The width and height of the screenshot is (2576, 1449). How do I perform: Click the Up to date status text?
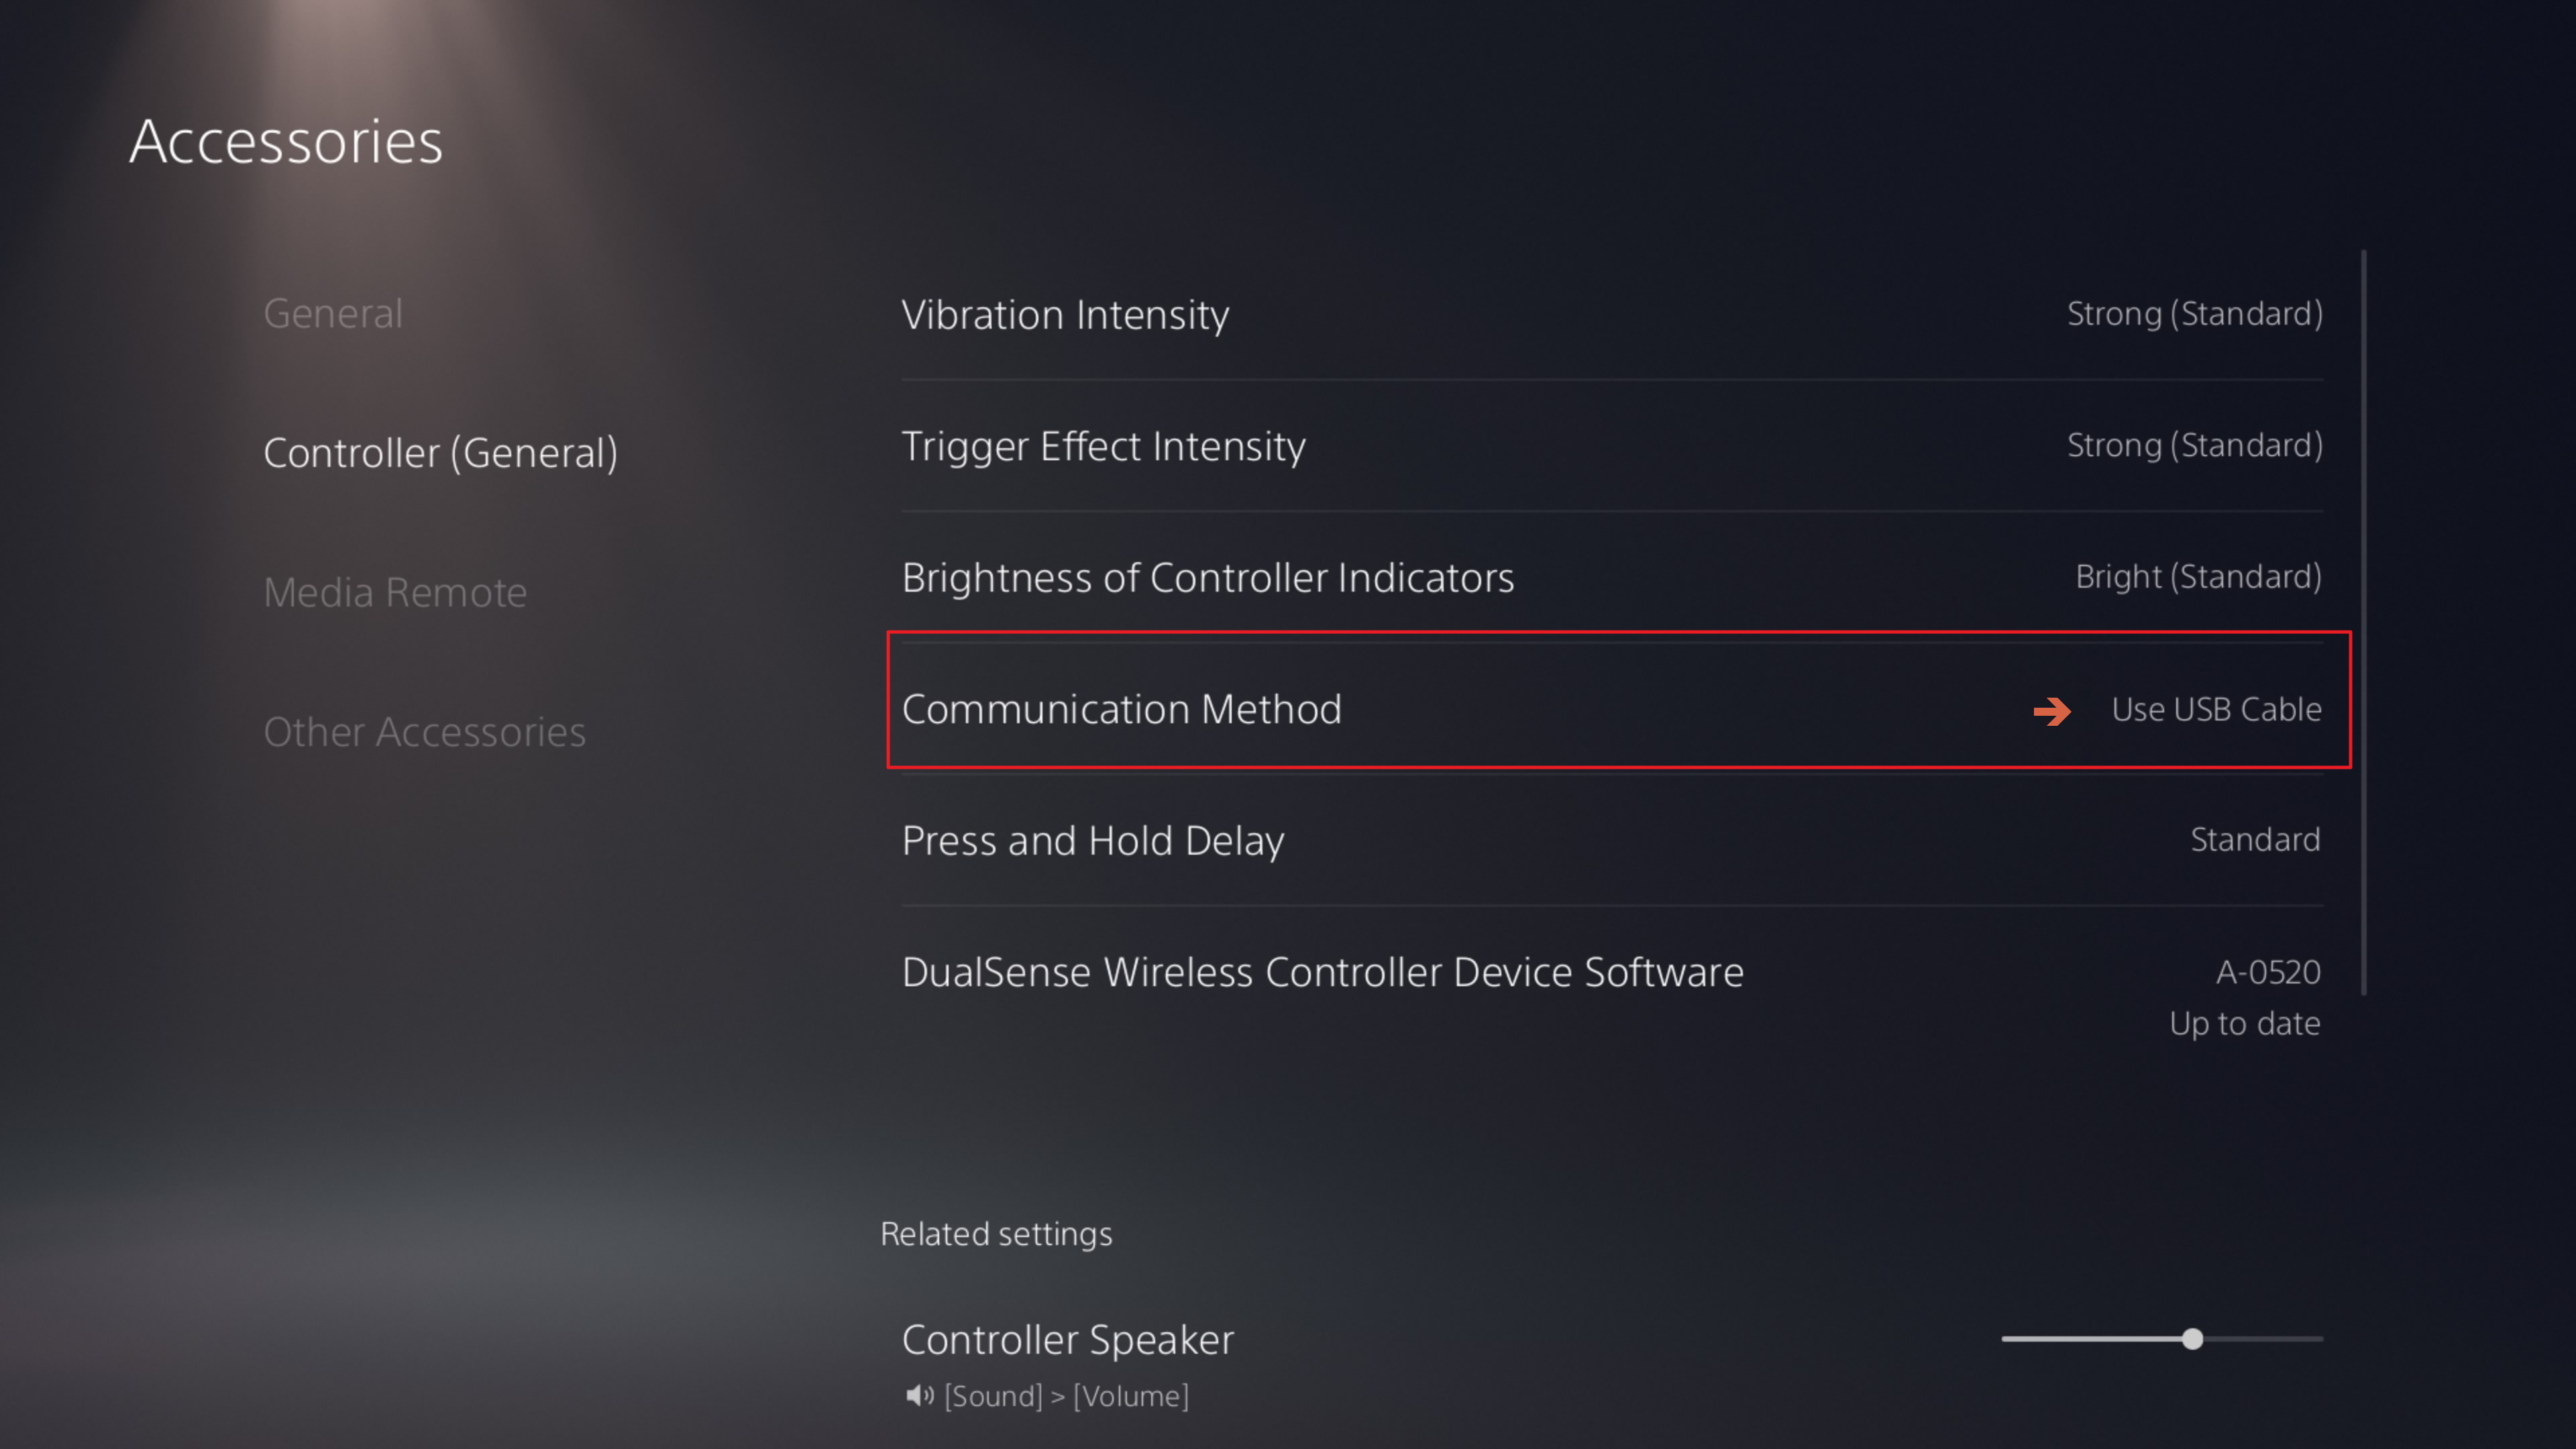click(x=2244, y=1024)
